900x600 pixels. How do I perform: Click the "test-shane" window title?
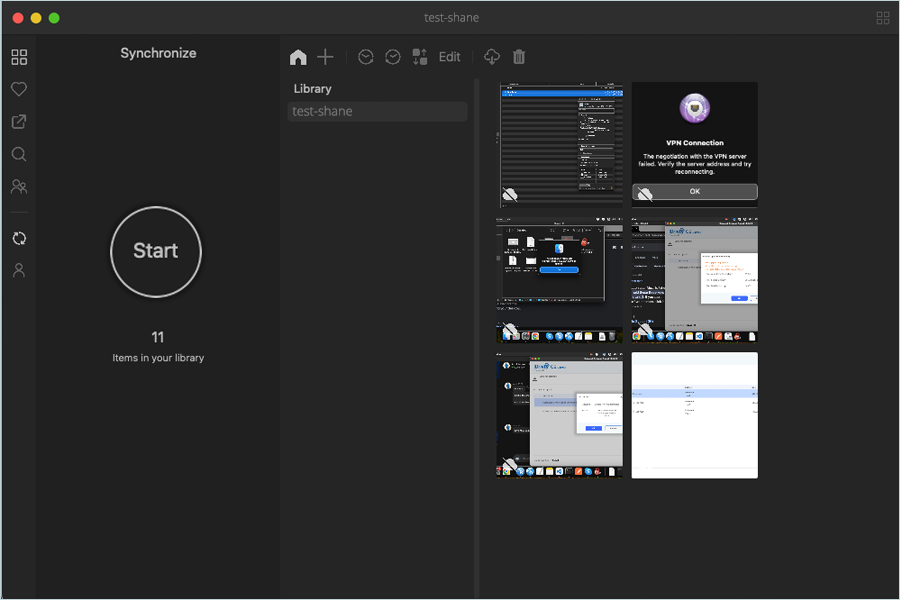(x=451, y=18)
